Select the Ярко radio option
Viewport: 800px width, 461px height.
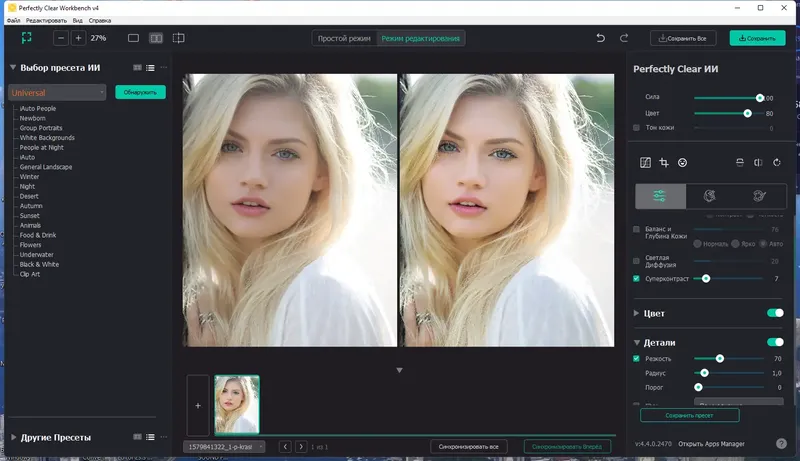click(735, 244)
